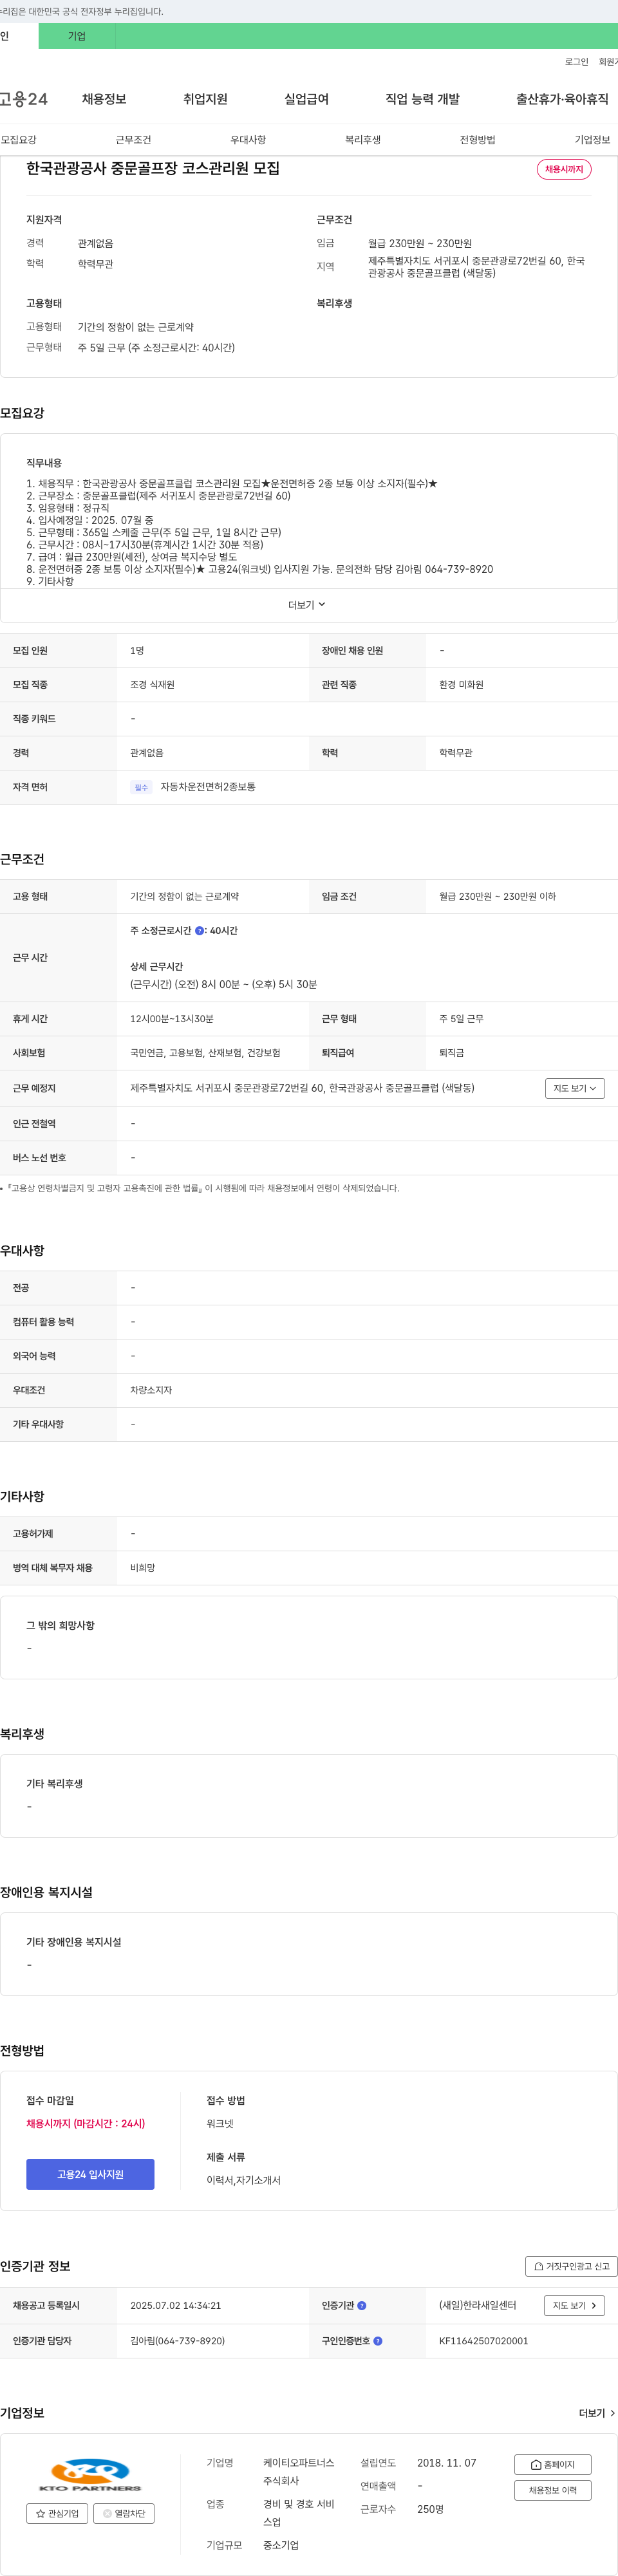
Task: Open the 취업지원 menu
Action: [205, 99]
